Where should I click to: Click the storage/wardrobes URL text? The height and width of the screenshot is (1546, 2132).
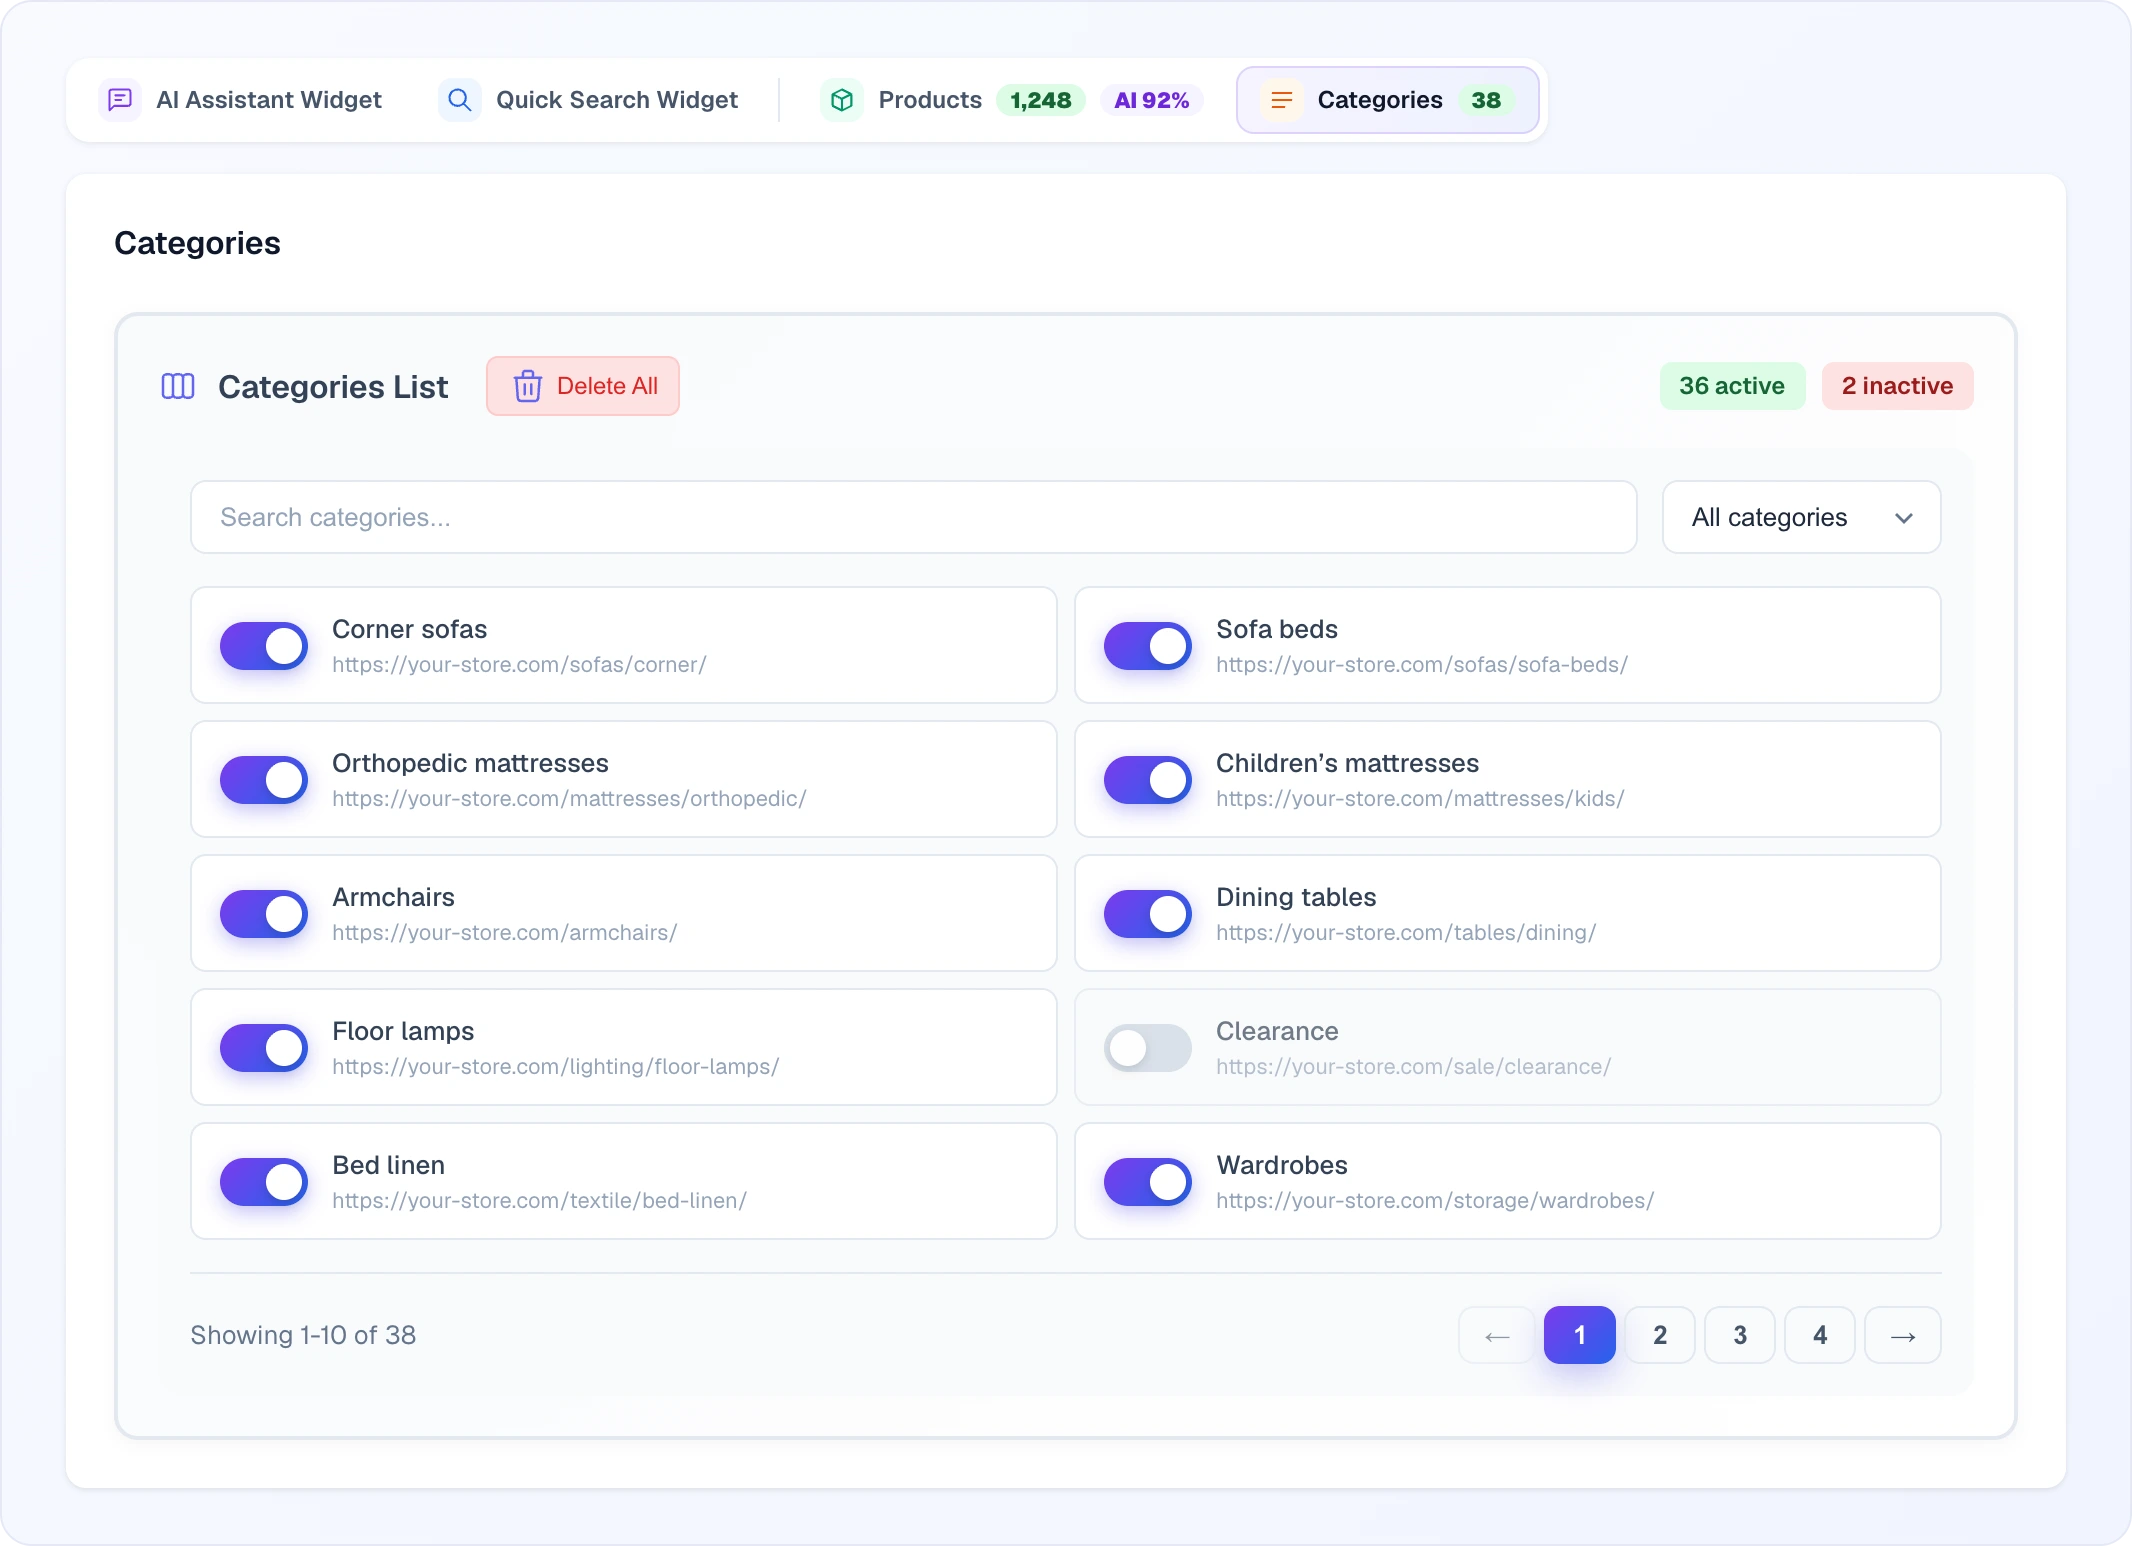click(1435, 1201)
